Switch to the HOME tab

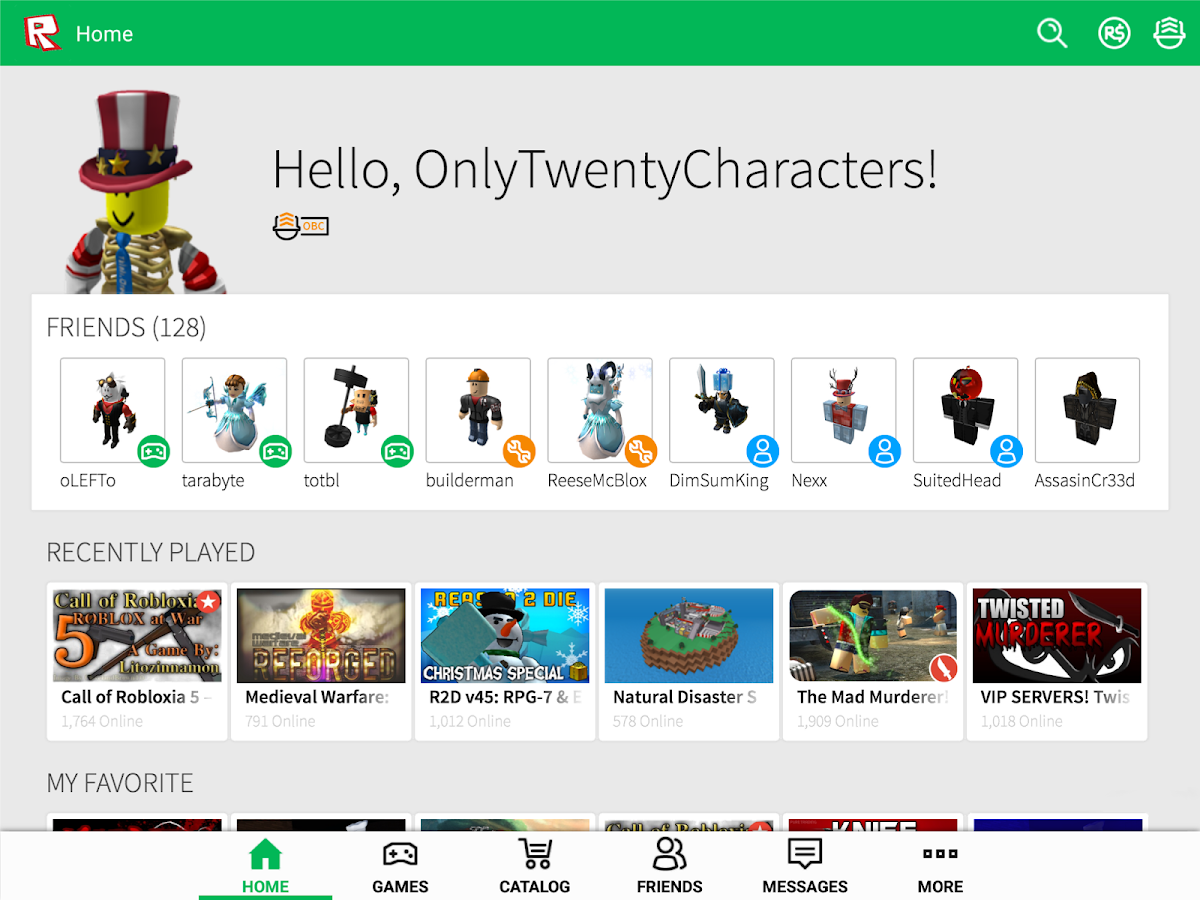click(x=265, y=866)
